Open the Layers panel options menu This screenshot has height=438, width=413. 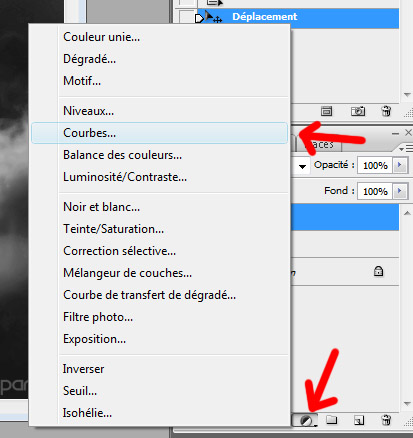pos(406,149)
